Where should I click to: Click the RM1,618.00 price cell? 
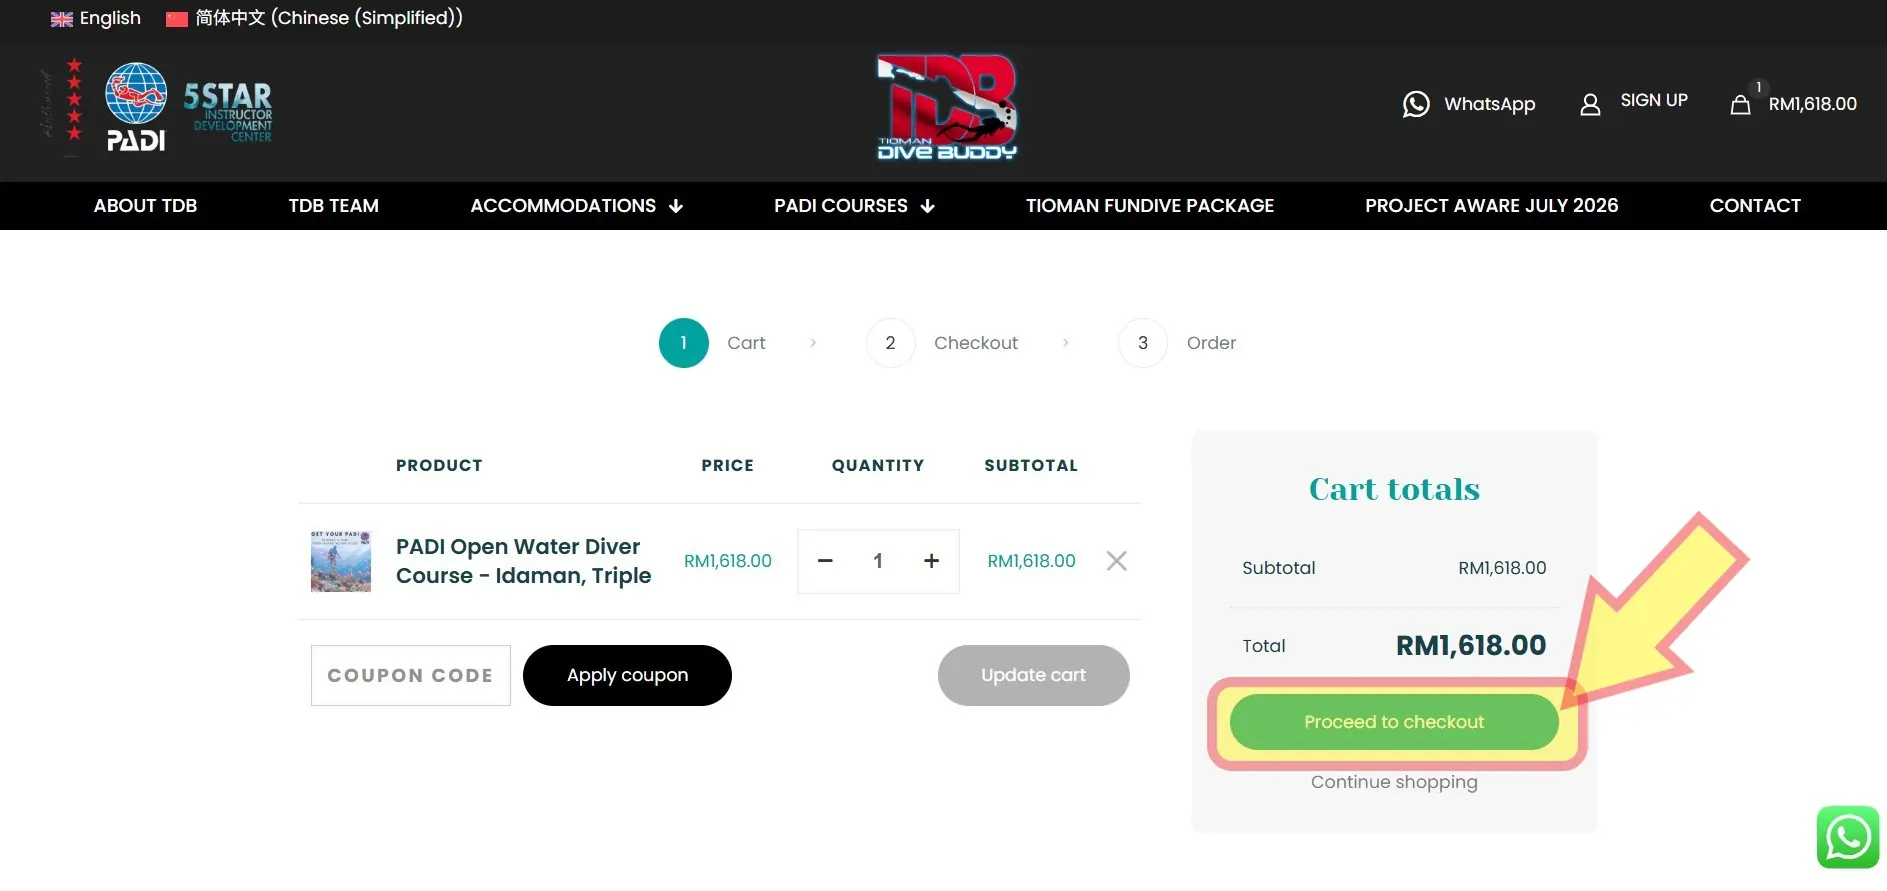click(x=728, y=561)
